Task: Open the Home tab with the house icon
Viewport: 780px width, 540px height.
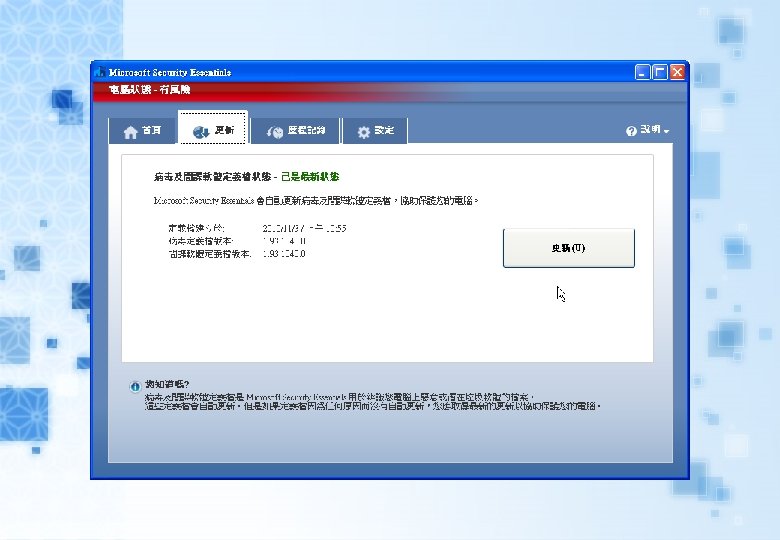Action: coord(143,131)
